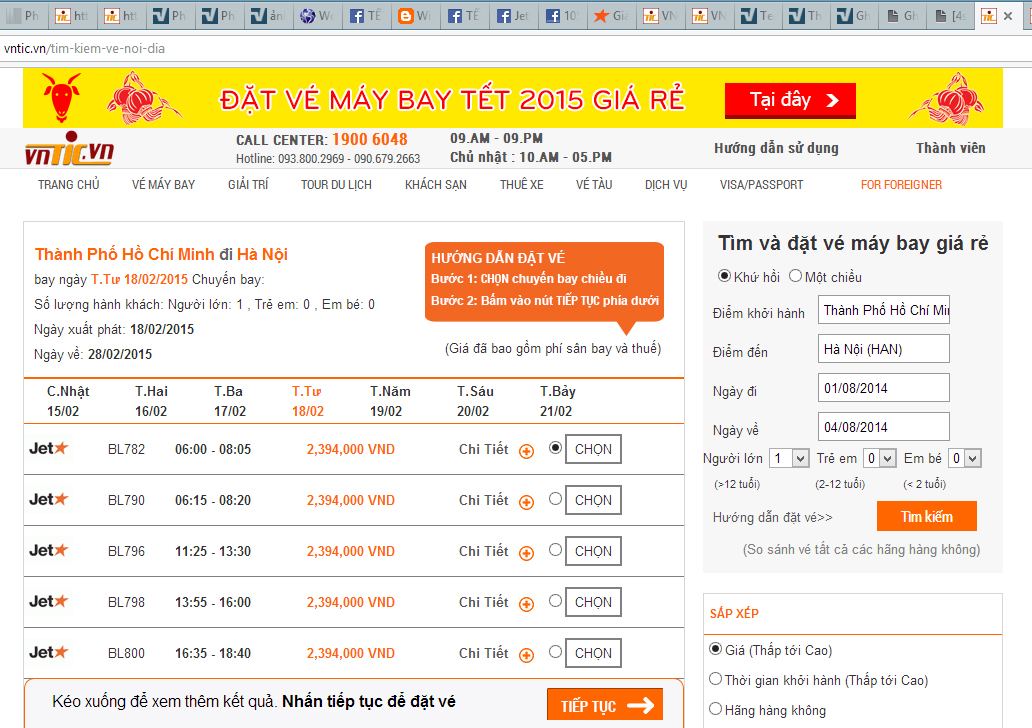The height and width of the screenshot is (728, 1032).
Task: Open FOR FOREIGNER menu link
Action: pos(901,185)
